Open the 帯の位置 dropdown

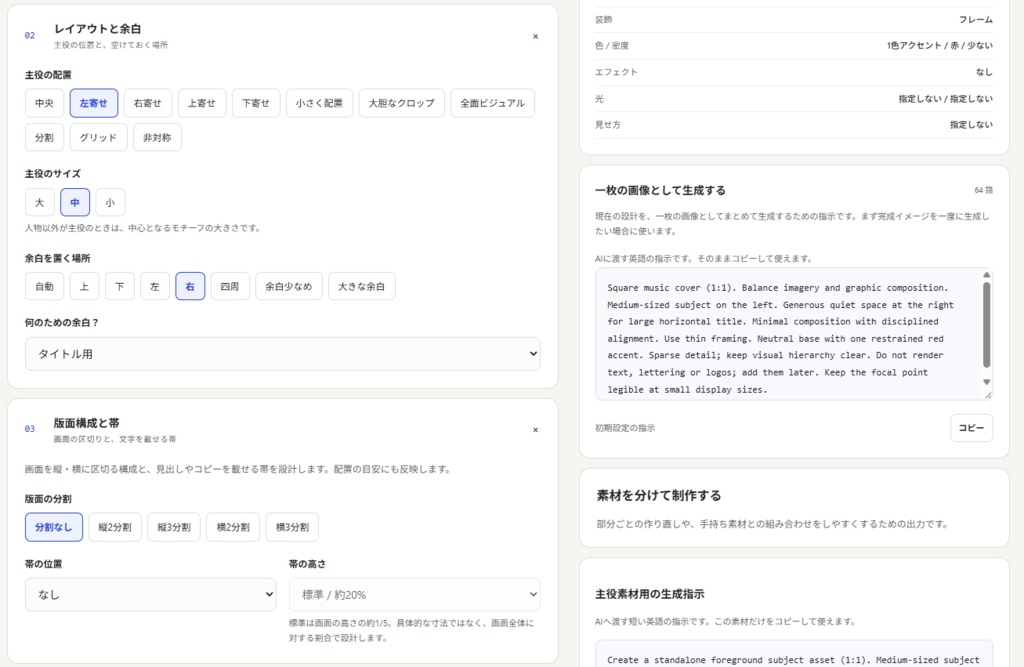(x=151, y=594)
